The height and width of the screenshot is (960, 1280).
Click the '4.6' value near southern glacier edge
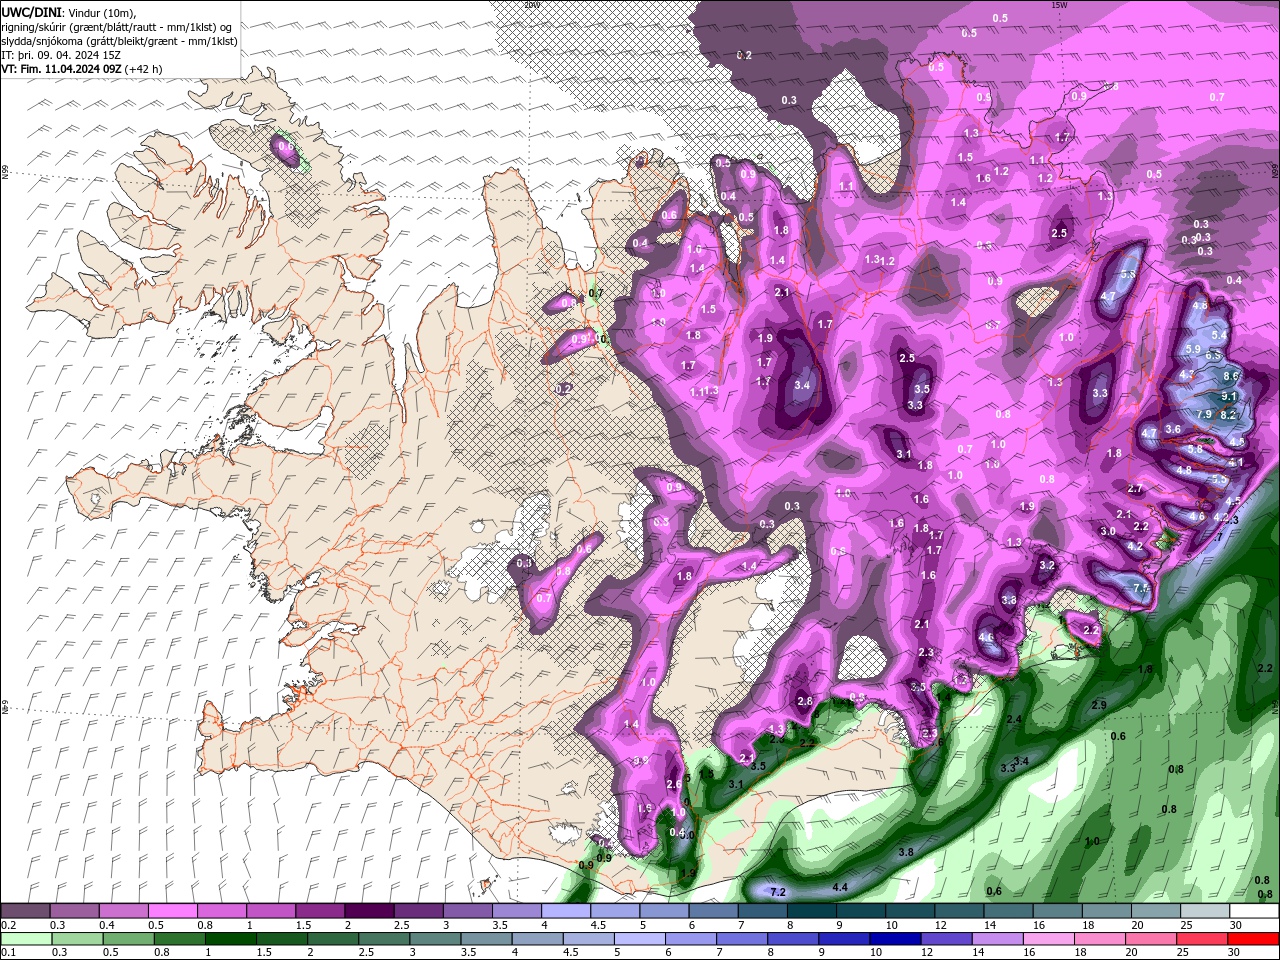tap(986, 637)
